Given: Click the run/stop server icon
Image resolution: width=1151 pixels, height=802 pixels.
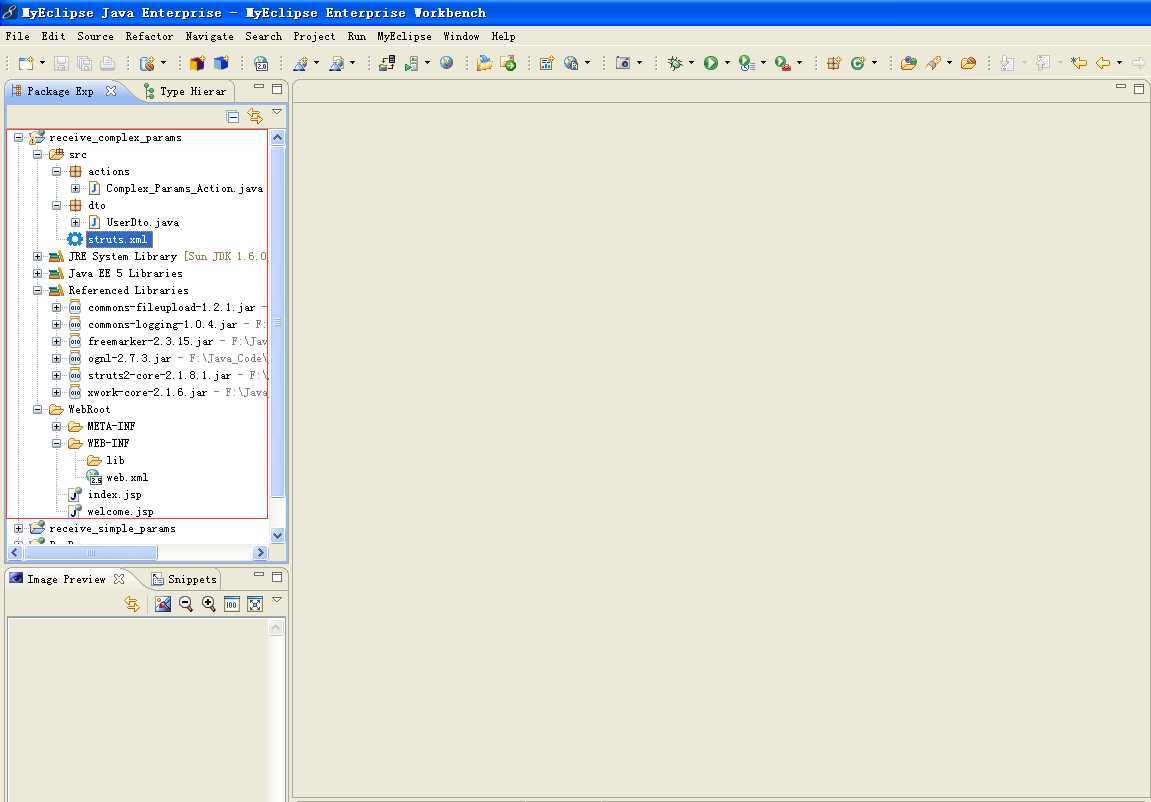Looking at the screenshot, I should tap(412, 63).
